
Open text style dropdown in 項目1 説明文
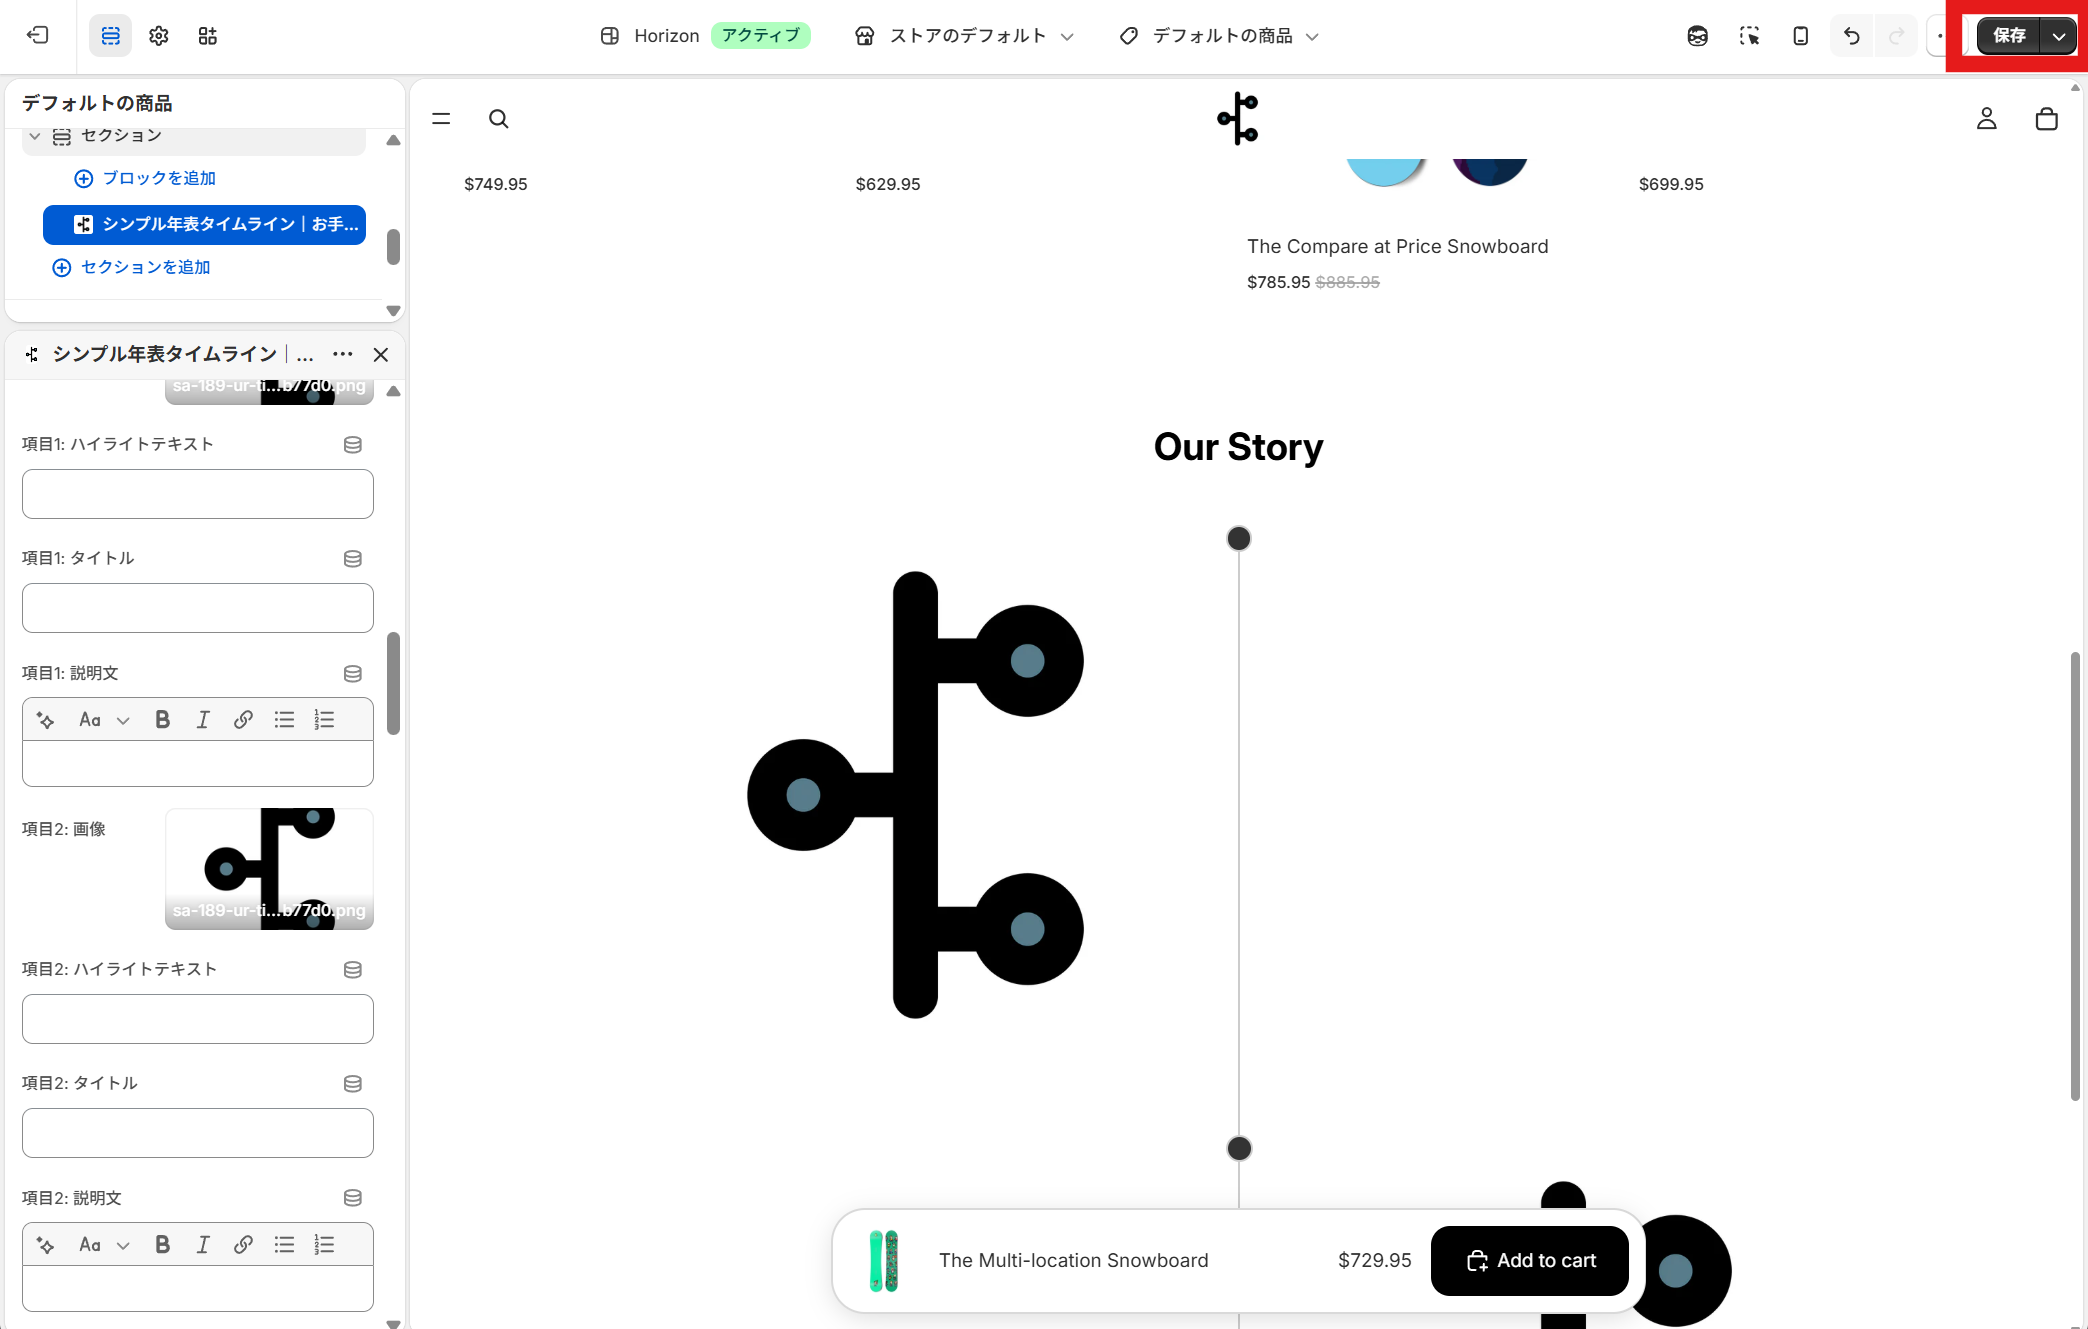pos(104,720)
